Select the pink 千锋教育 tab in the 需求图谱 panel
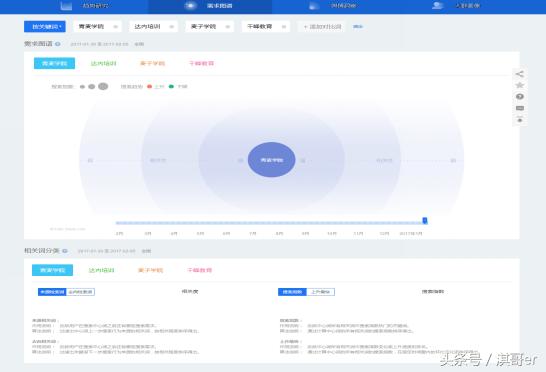546x372 pixels. (x=201, y=63)
